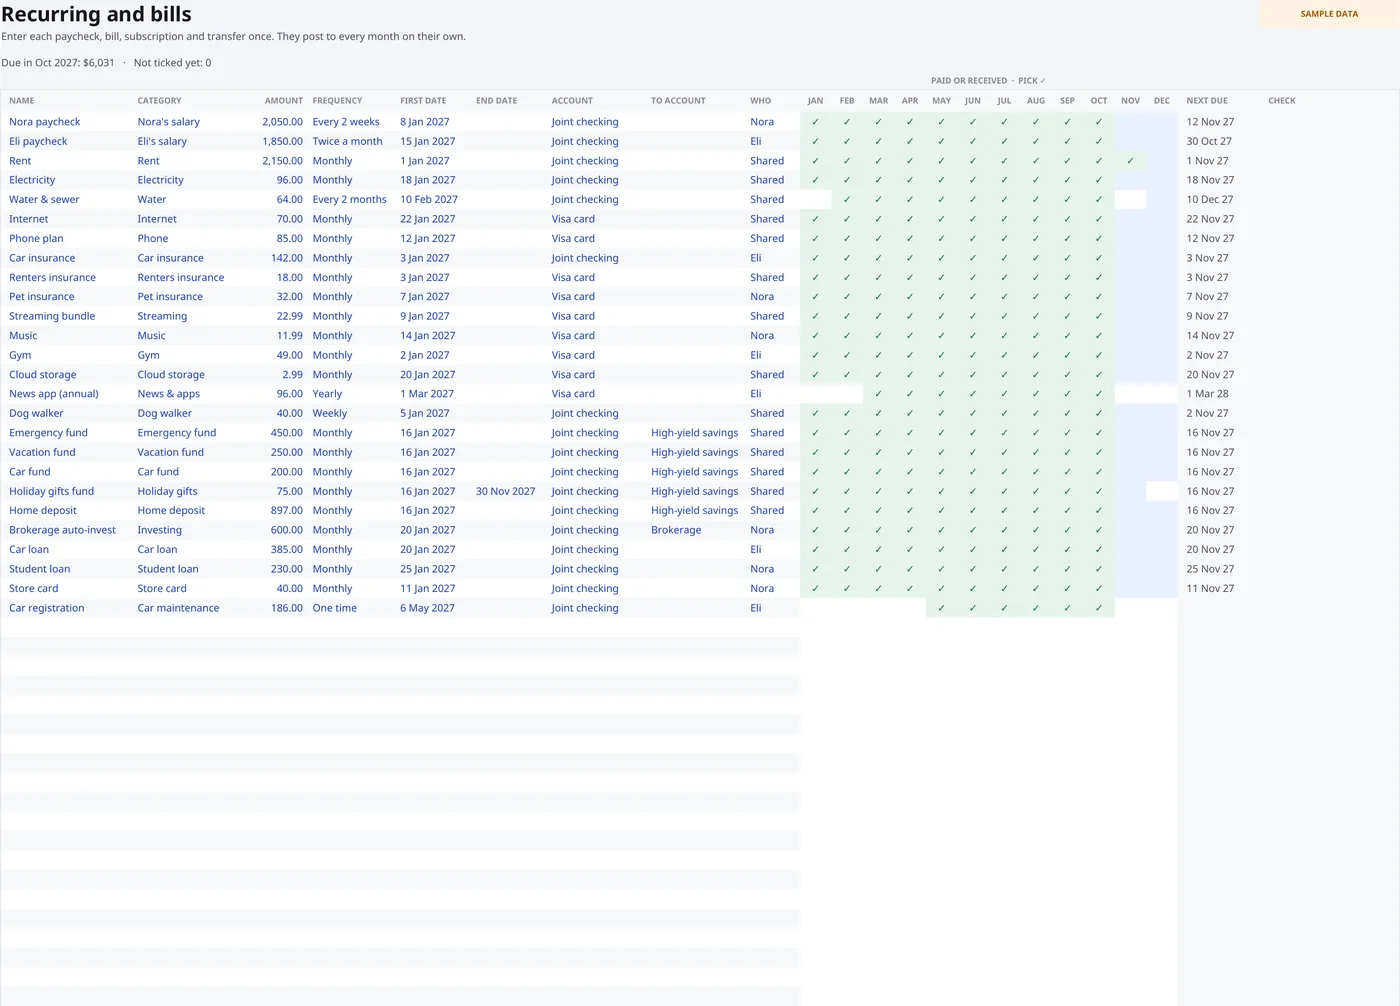The image size is (1400, 1006).
Task: Click the DEC month column header
Action: [x=1162, y=101]
